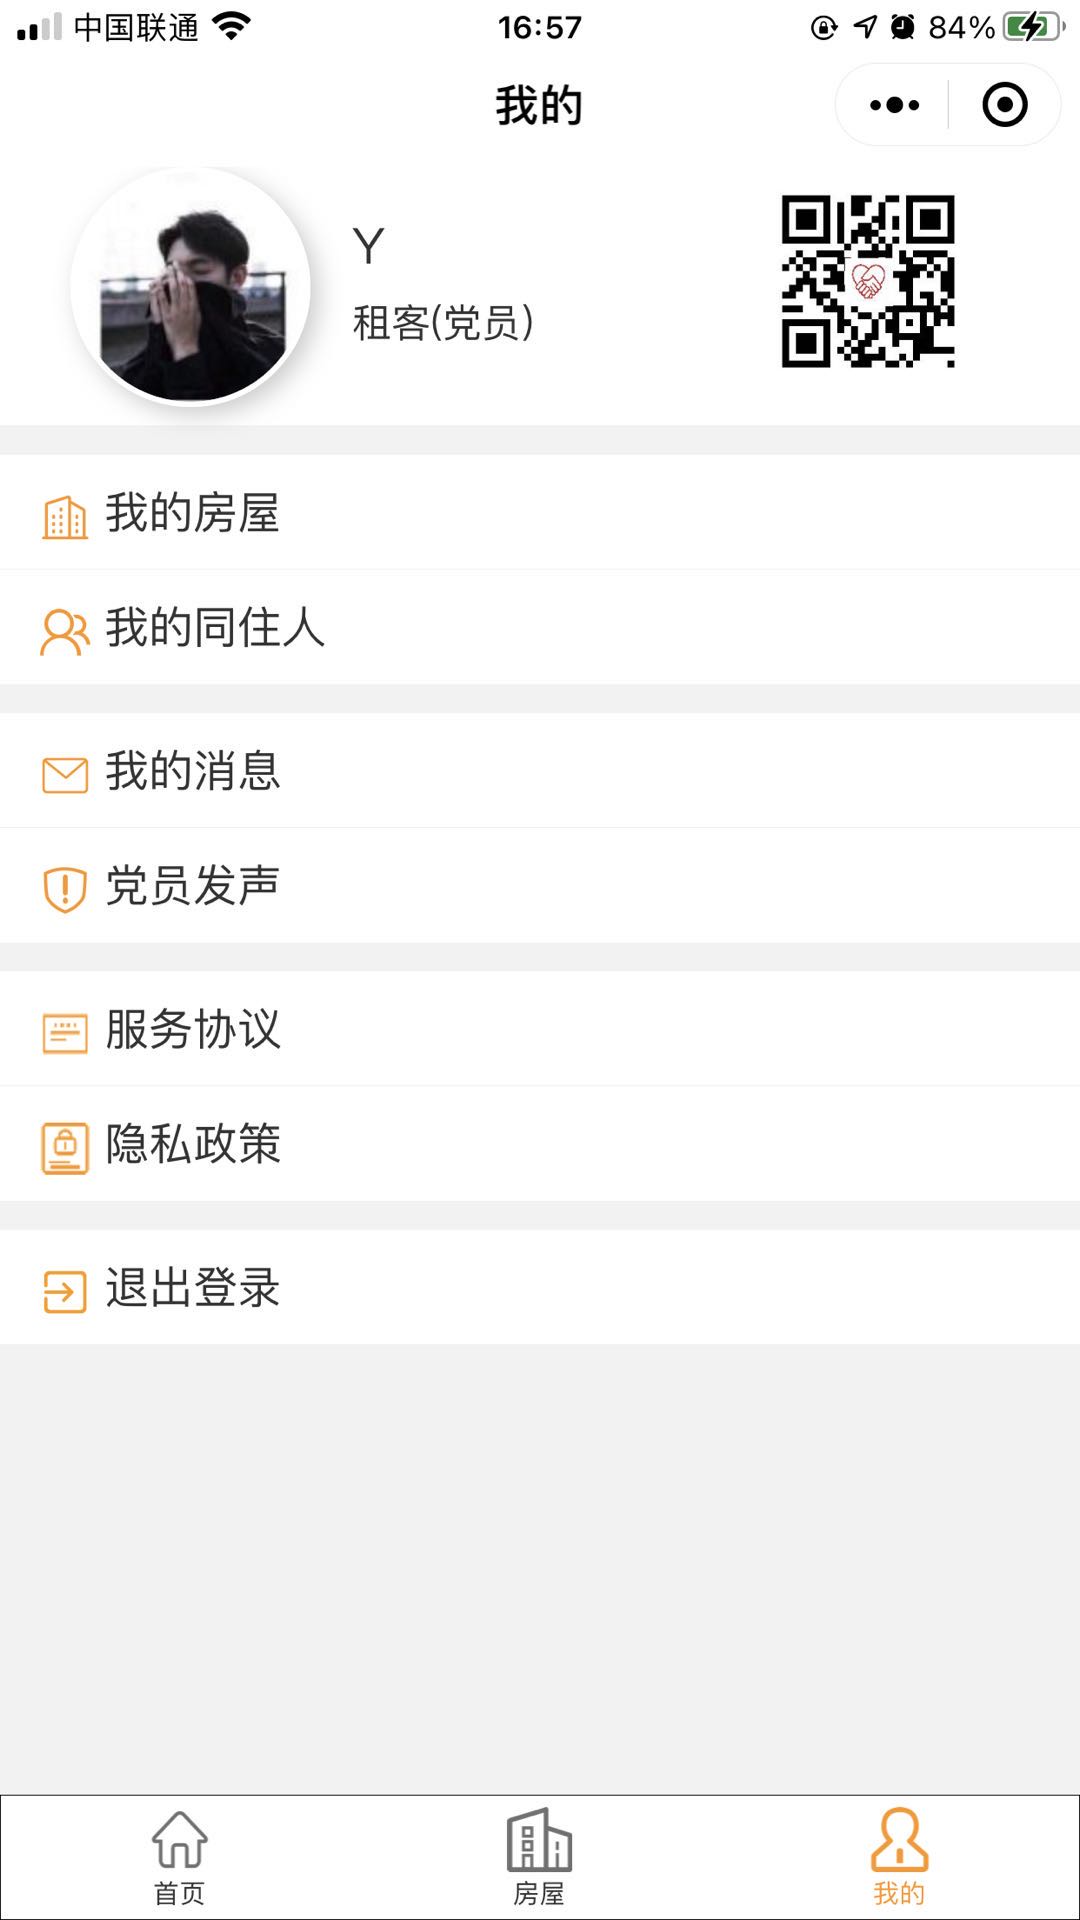
Task: Open the 隐私政策 privacy policy
Action: click(540, 1144)
